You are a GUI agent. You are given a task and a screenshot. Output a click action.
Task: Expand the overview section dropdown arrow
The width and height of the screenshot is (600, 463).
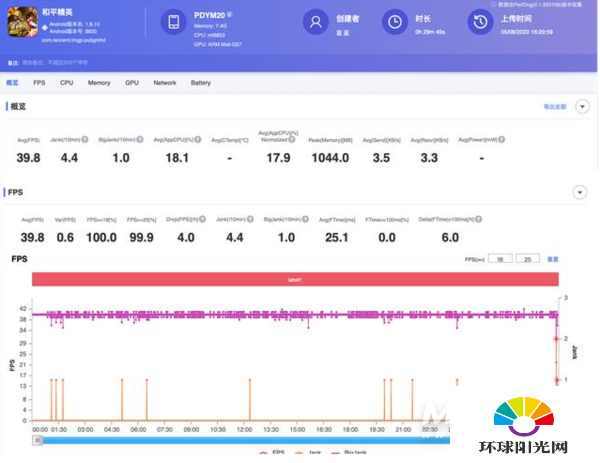(x=582, y=107)
